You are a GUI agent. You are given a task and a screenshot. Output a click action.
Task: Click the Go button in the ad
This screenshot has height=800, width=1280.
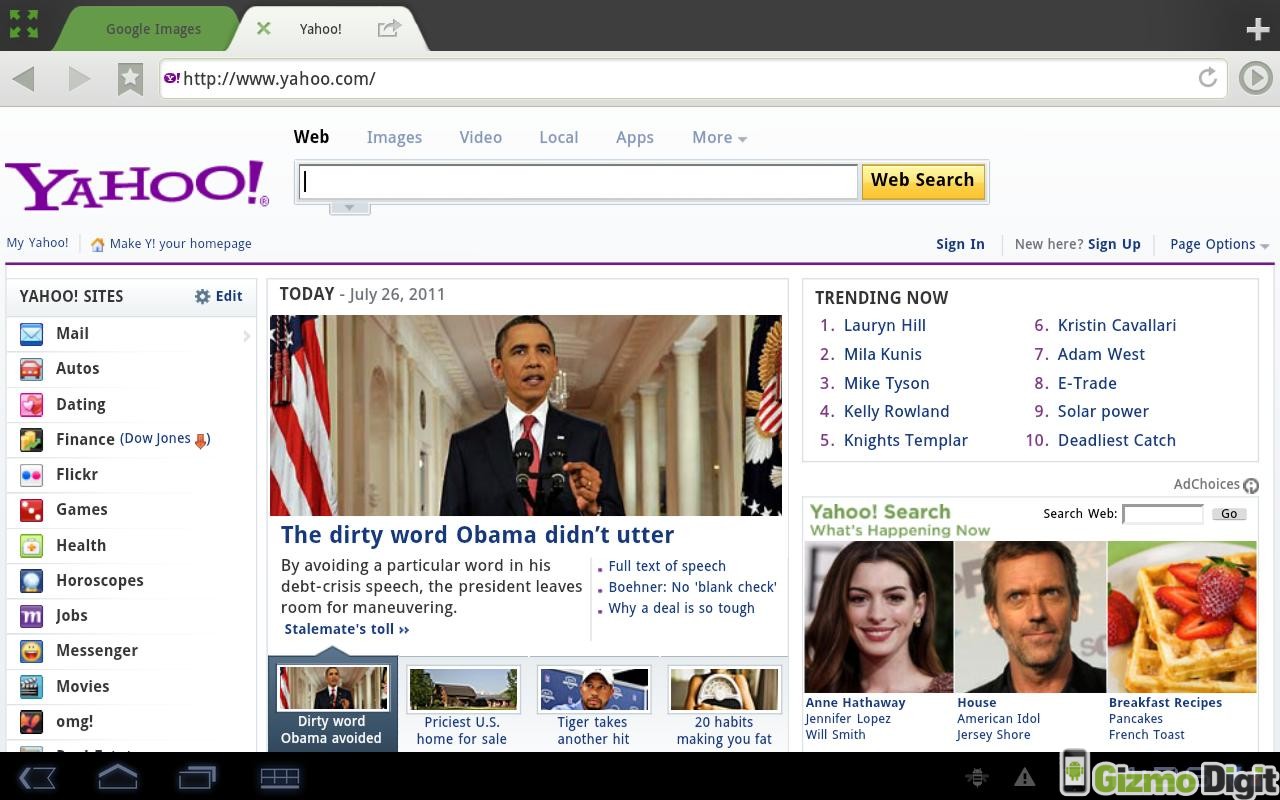[x=1229, y=514]
